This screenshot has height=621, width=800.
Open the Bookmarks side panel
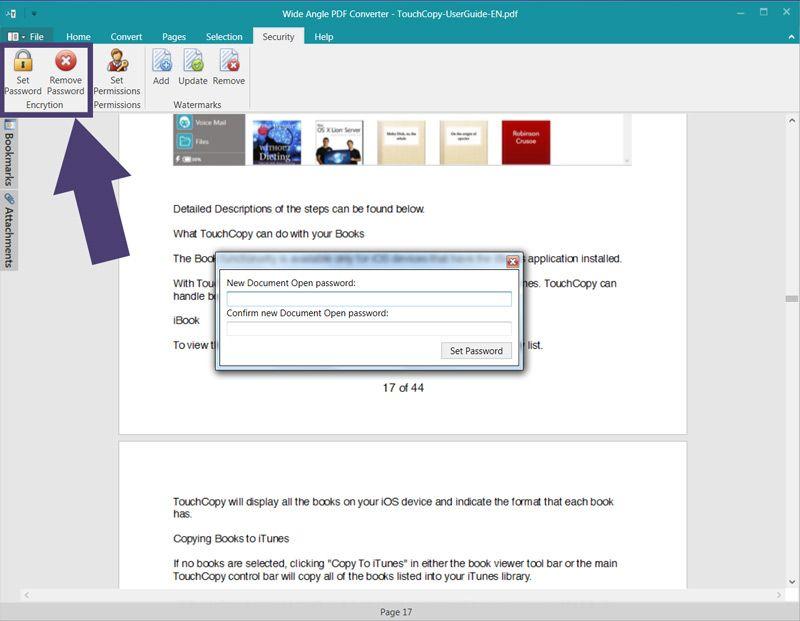click(10, 152)
